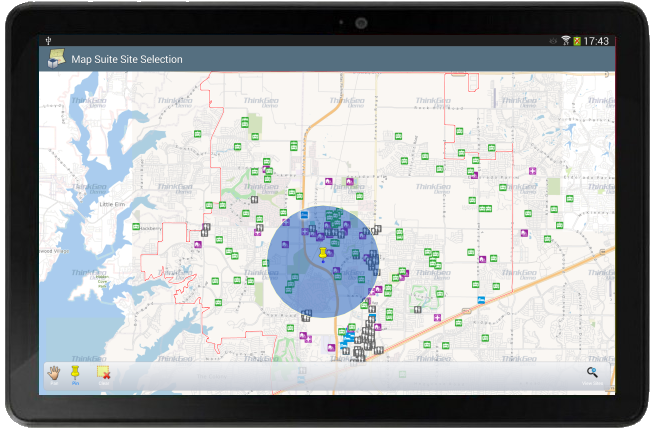Click the Wi-Fi status icon
This screenshot has width=654, height=430.
pos(565,41)
